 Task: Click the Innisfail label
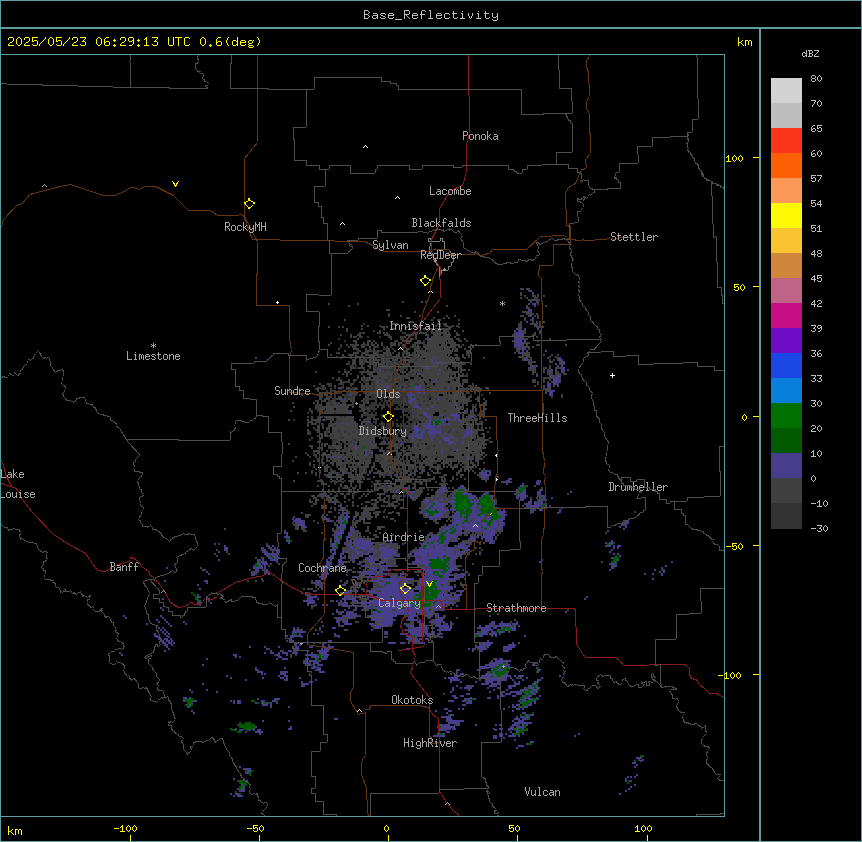[x=415, y=326]
